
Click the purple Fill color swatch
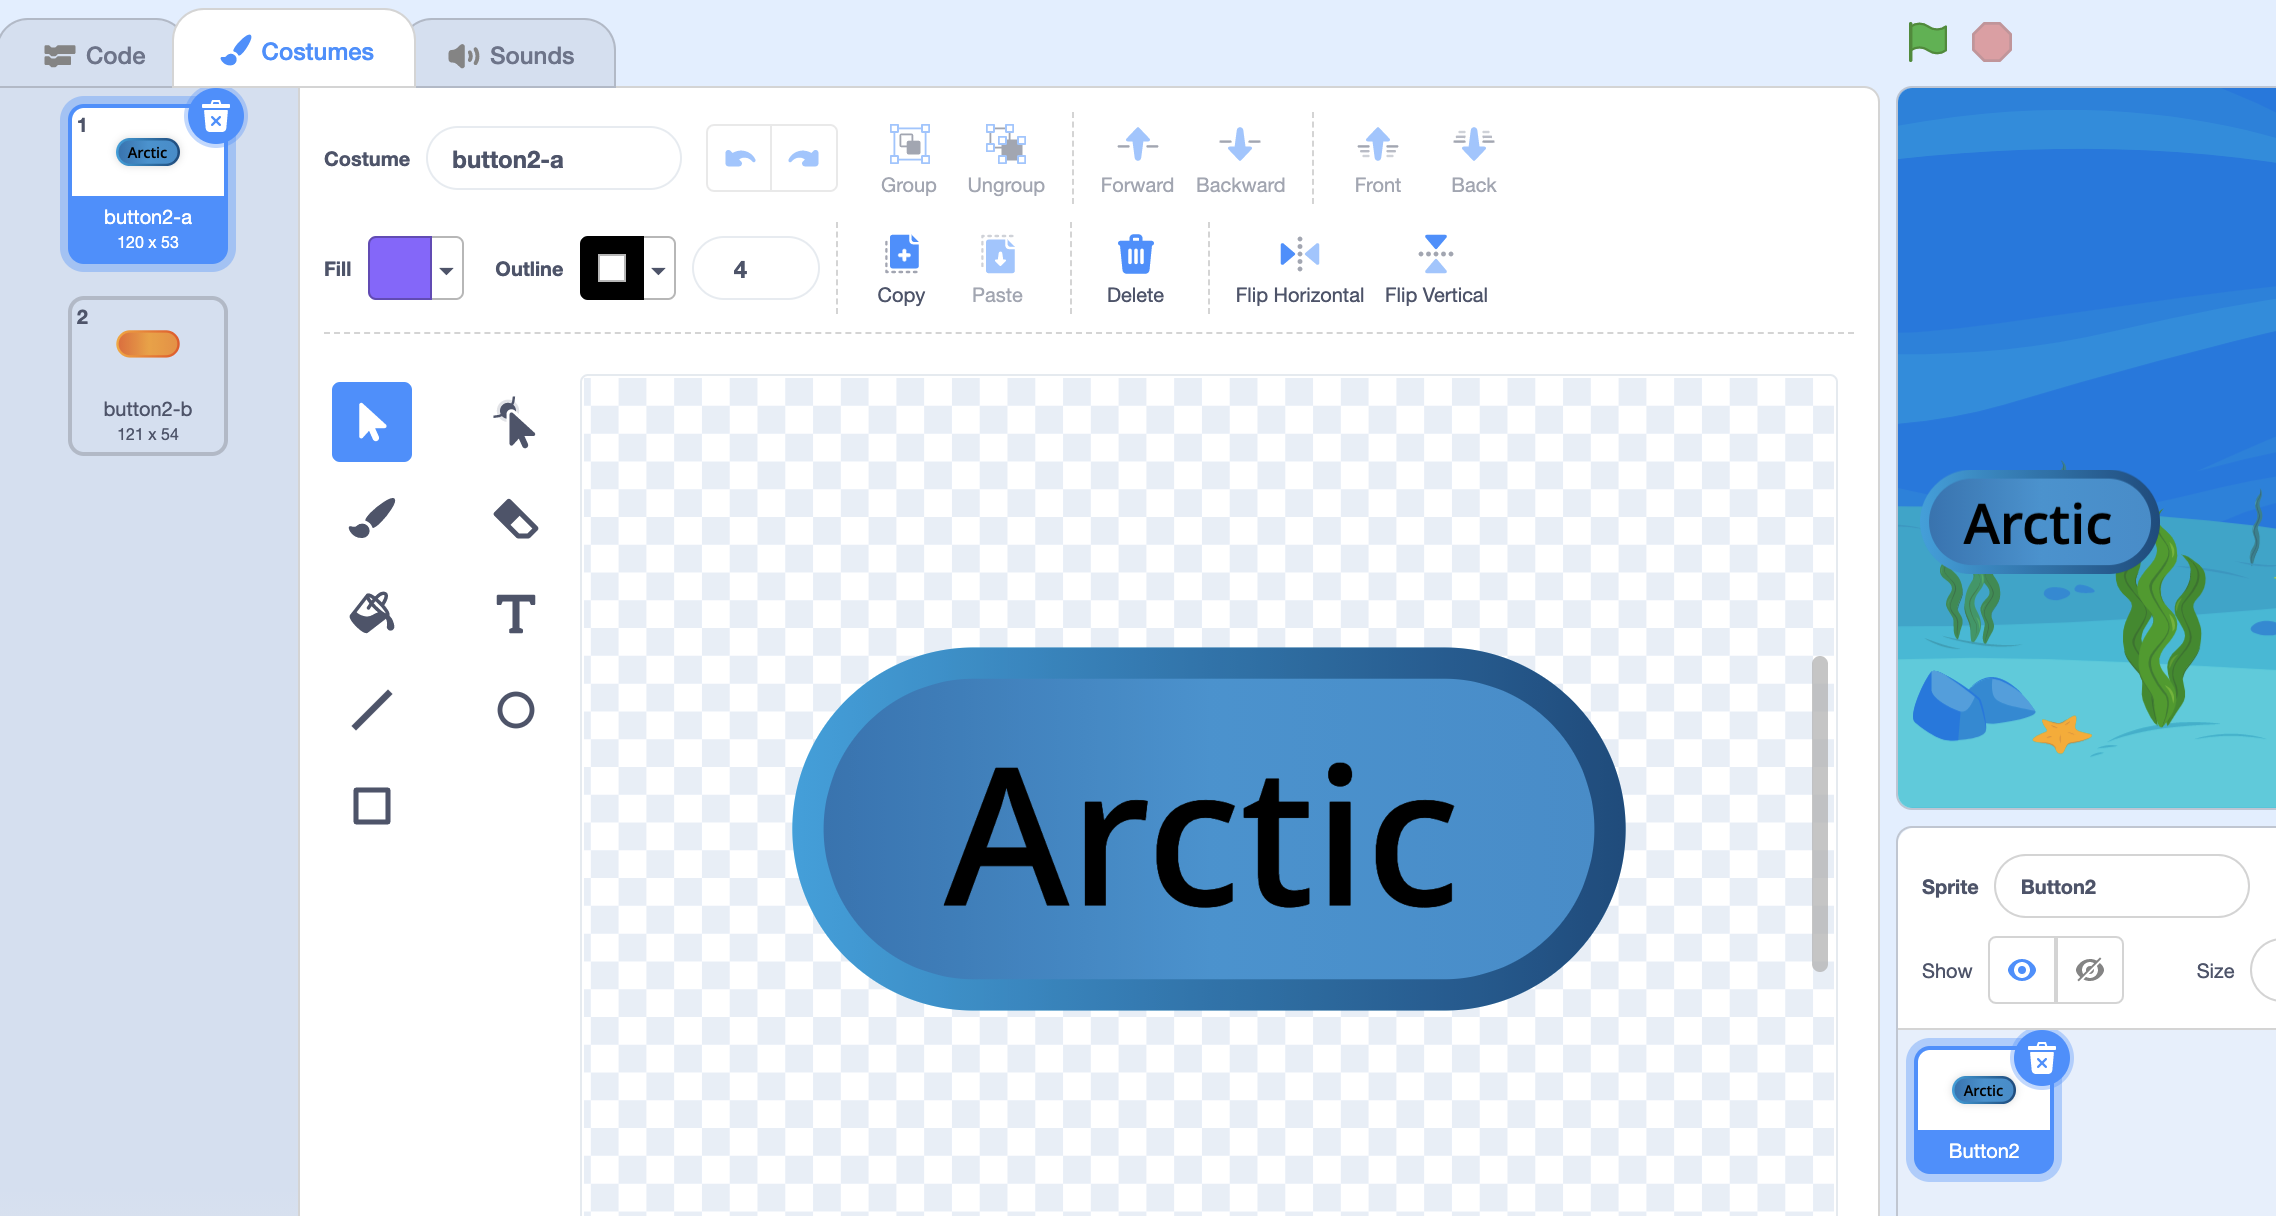coord(400,269)
